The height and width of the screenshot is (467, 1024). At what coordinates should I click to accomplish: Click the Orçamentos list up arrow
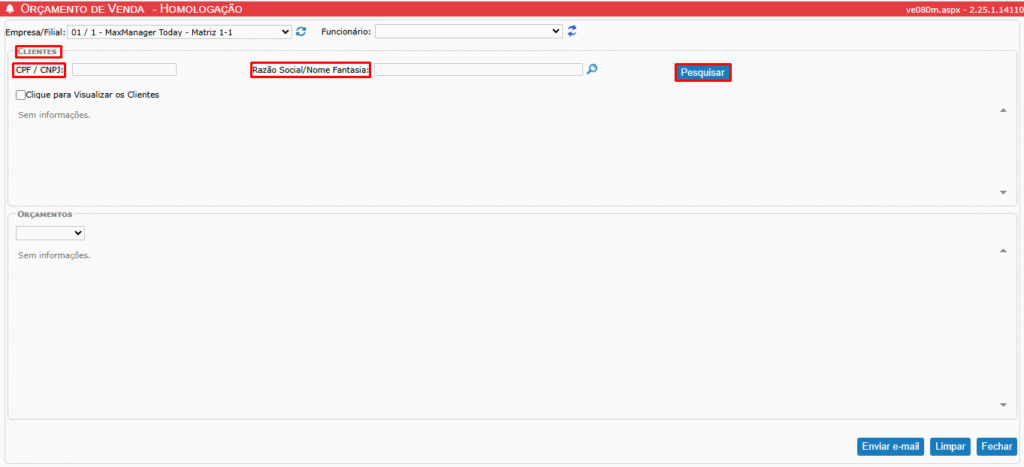coord(1003,250)
